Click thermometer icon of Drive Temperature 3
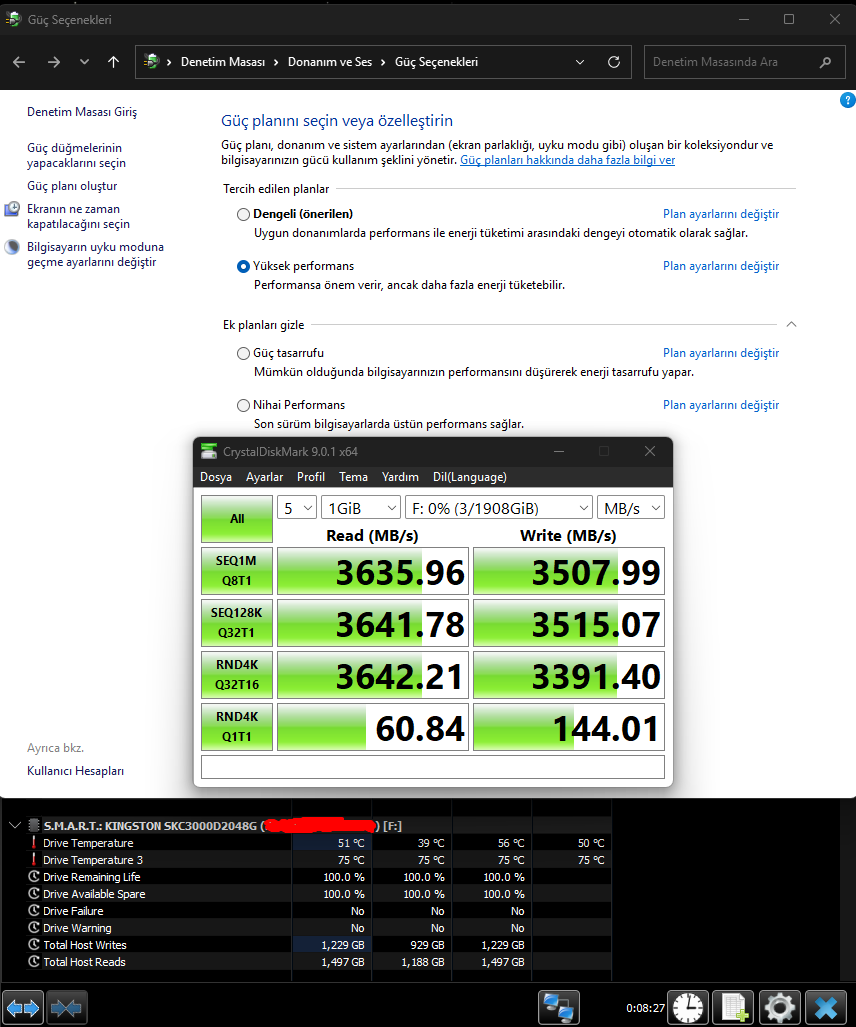This screenshot has width=856, height=1027. click(34, 859)
